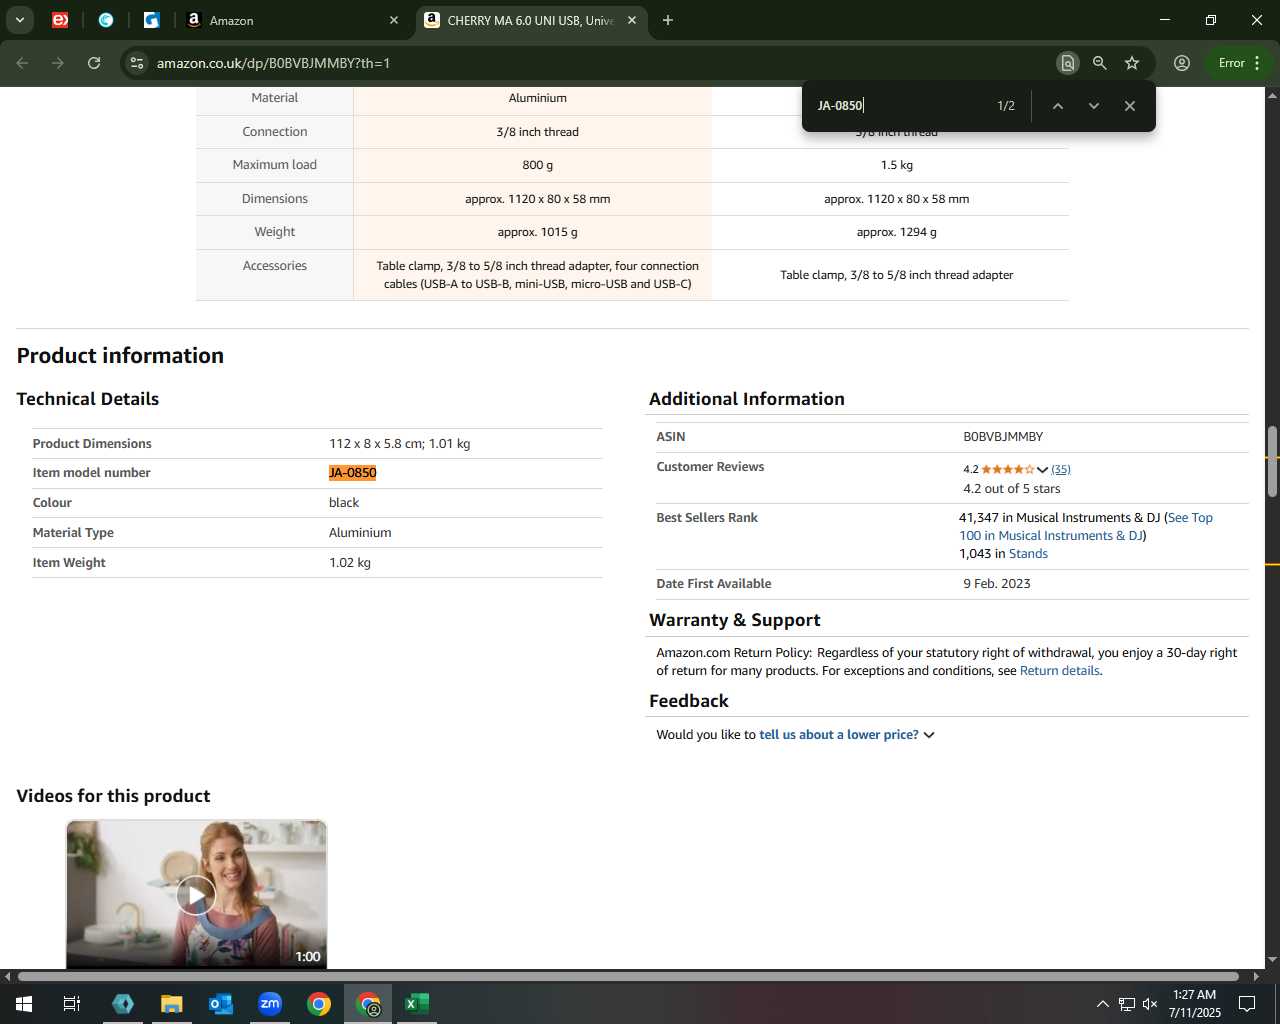1280x1024 pixels.
Task: Switch to the red 'e' pinned tab
Action: 60,20
